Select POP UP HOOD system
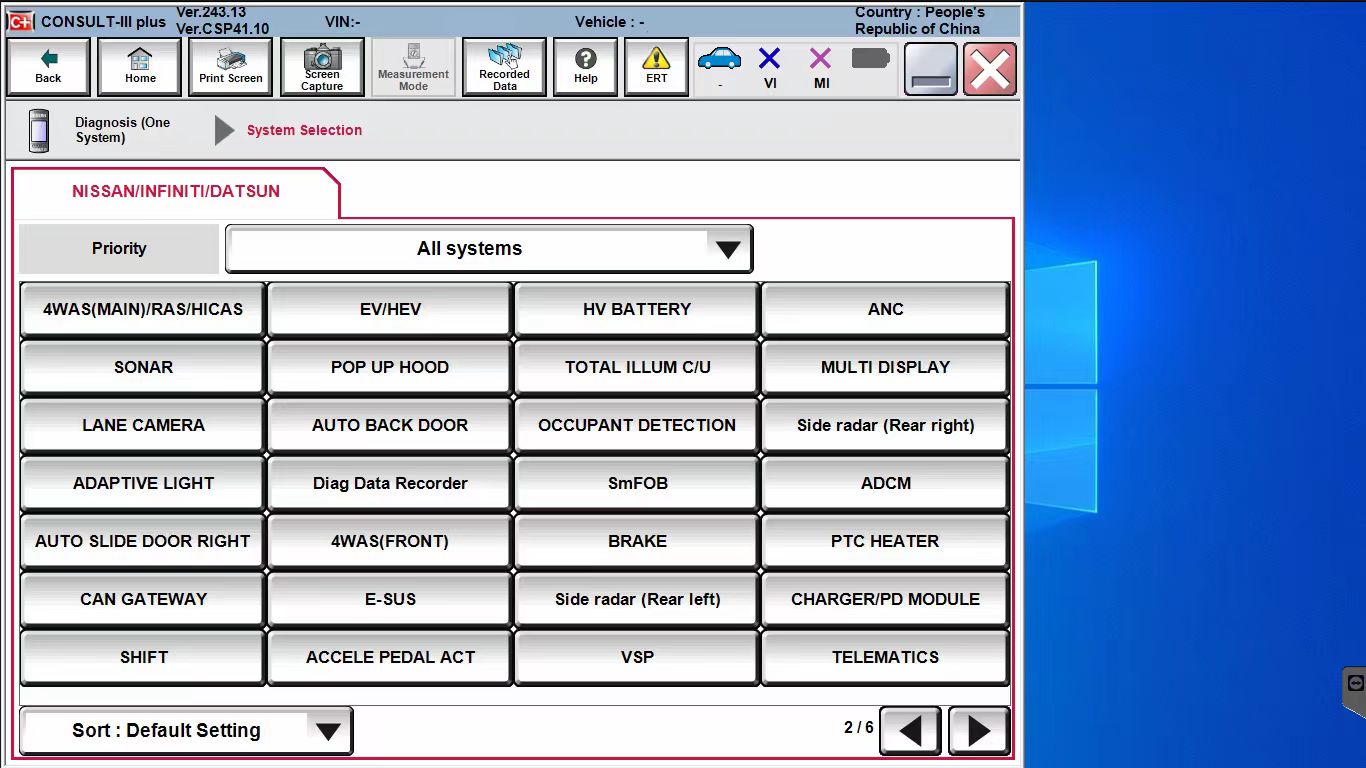1366x768 pixels. coord(390,368)
